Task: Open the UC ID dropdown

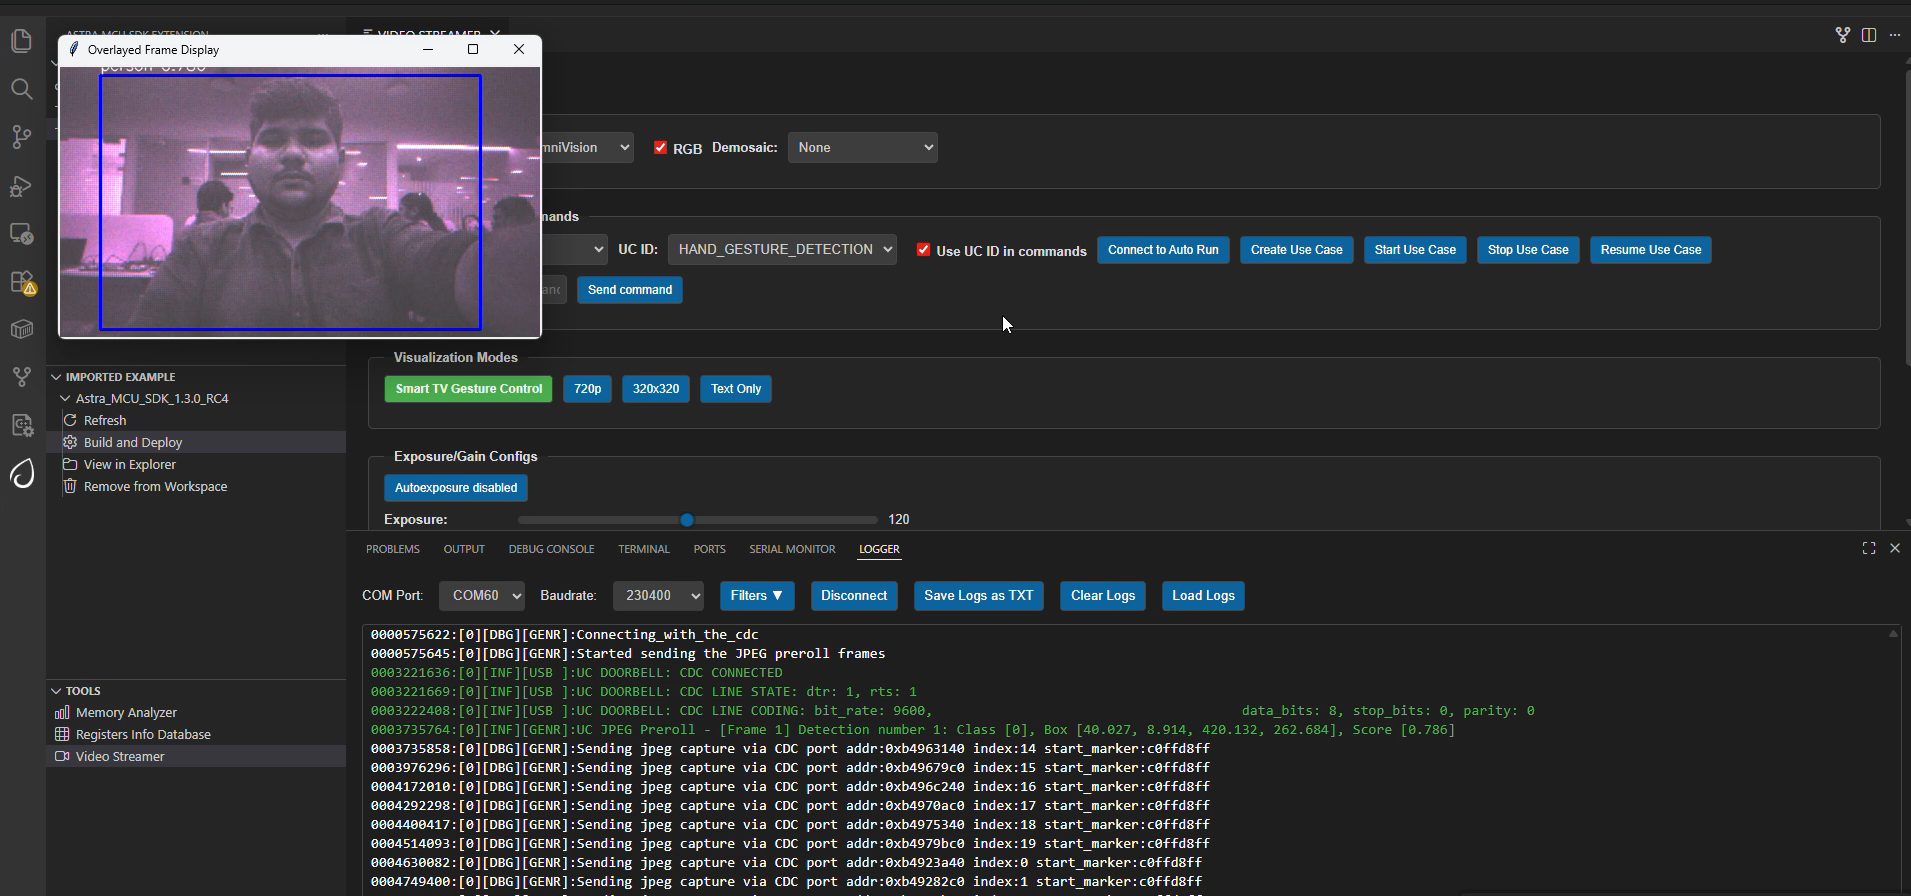Action: (782, 249)
